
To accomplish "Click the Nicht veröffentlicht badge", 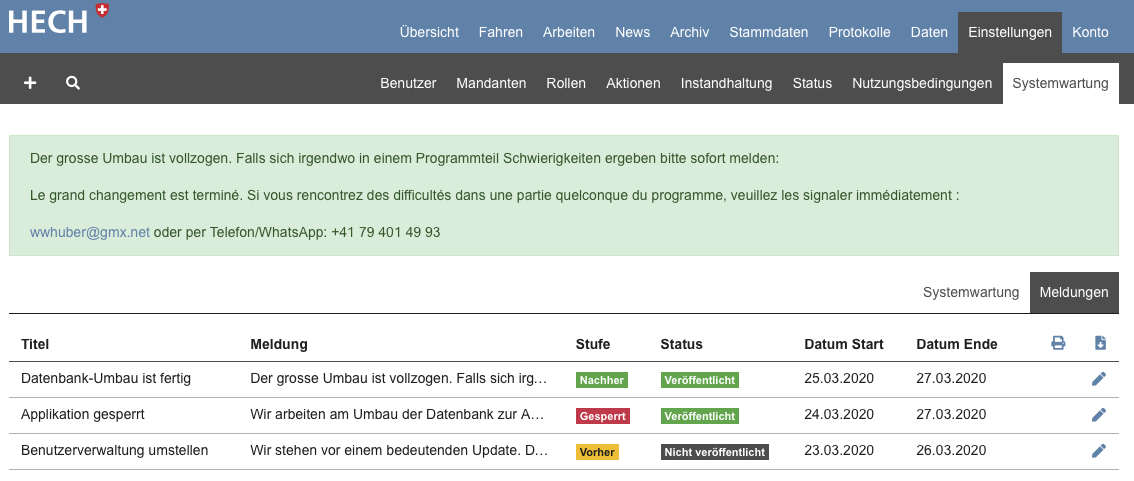I will point(715,452).
